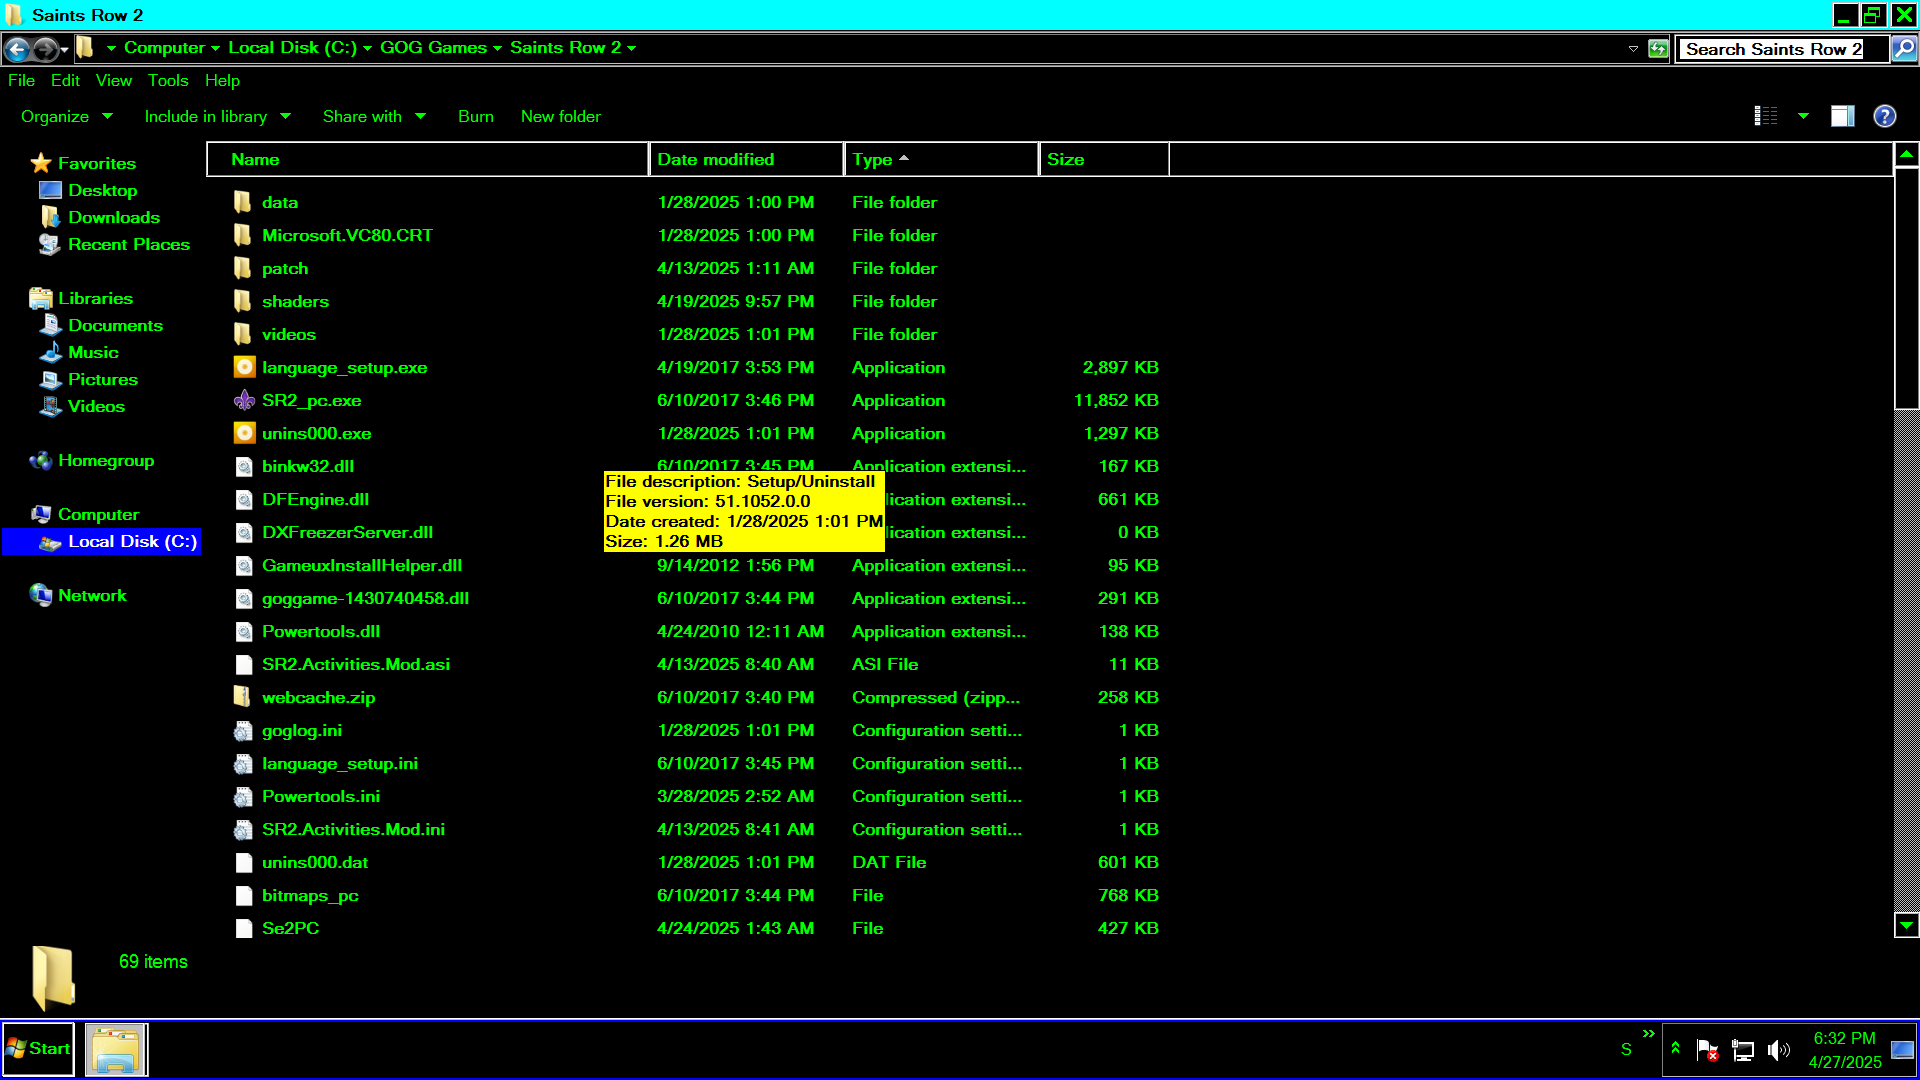Toggle the preview pane icon
This screenshot has width=1920, height=1080.
tap(1842, 116)
